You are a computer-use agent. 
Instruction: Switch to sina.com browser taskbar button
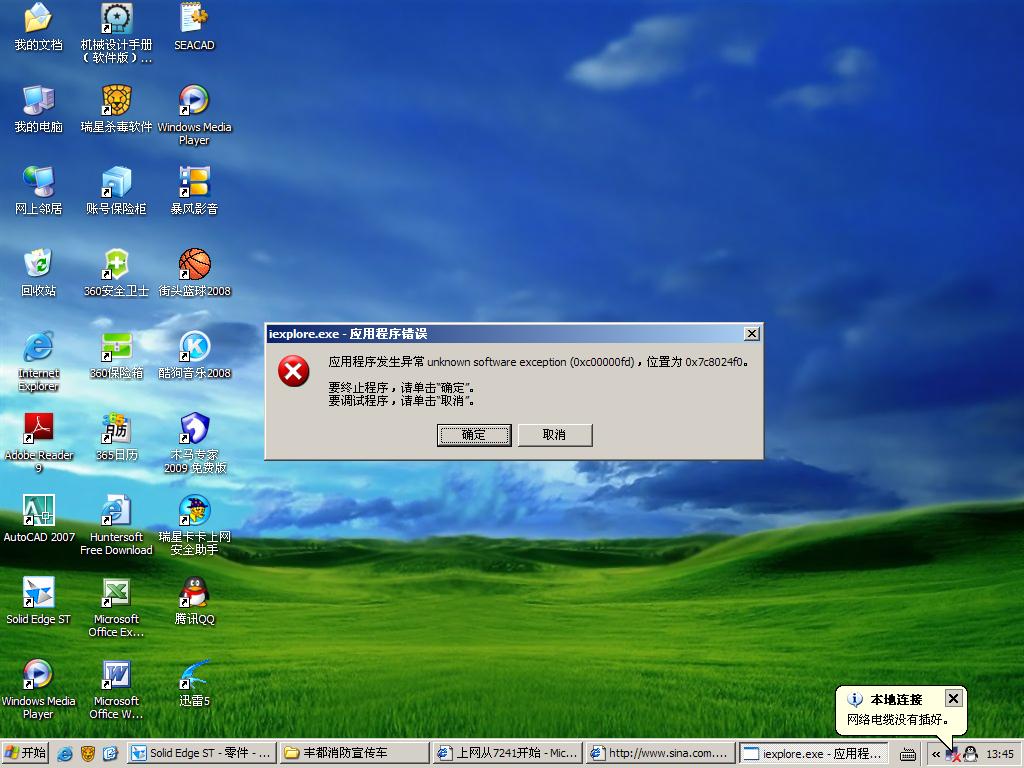tap(661, 754)
